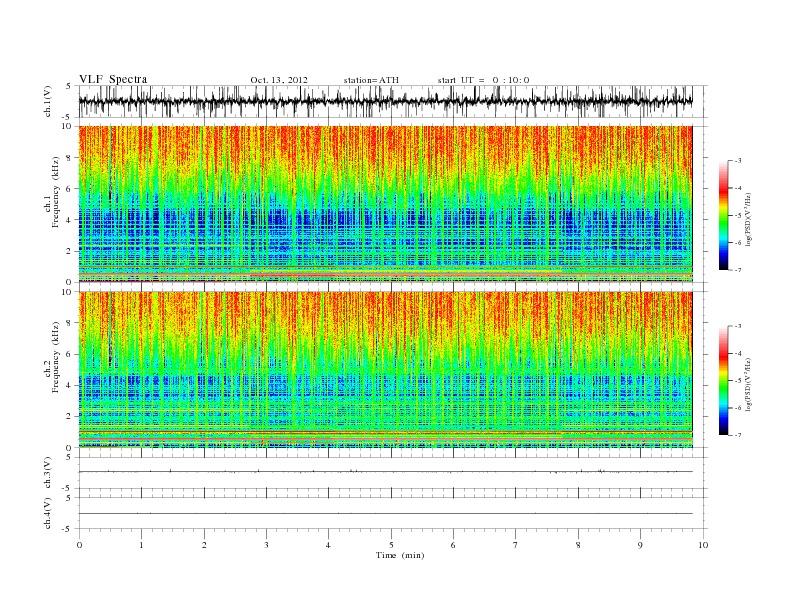Click the "-4" tick on ch.2 colorbar

click(737, 353)
